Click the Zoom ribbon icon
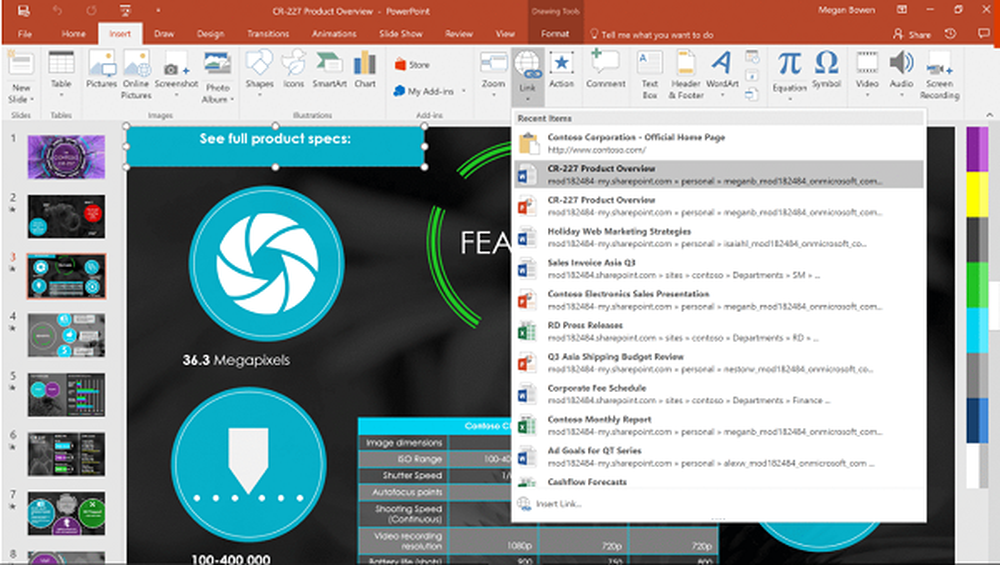Screen dimensions: 1000x565 (493, 64)
